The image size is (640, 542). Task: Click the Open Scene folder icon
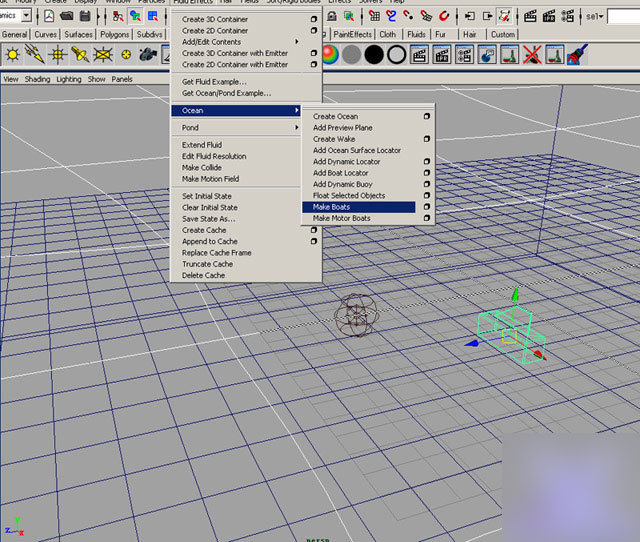pos(67,16)
